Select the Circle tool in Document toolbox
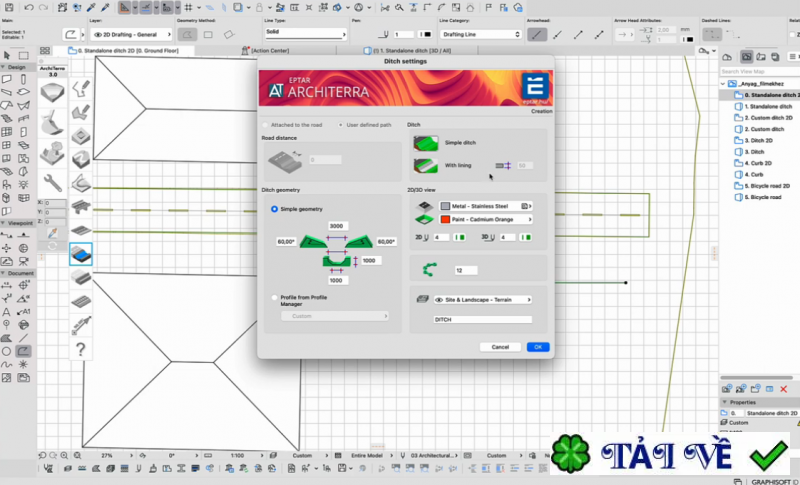The width and height of the screenshot is (800, 485). (7, 351)
